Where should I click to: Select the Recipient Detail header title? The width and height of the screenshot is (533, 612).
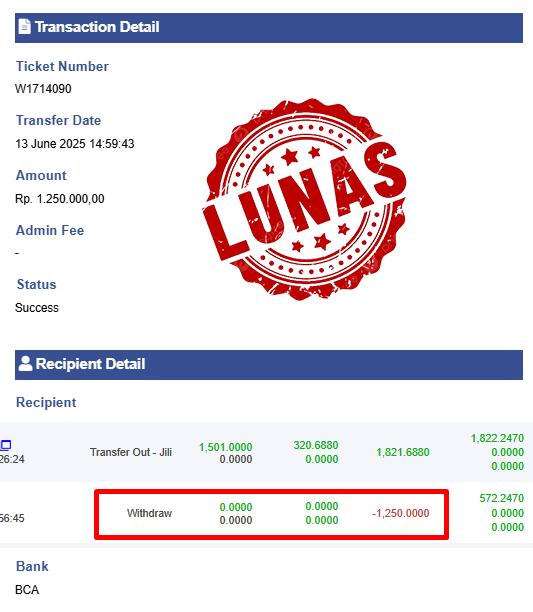point(91,364)
